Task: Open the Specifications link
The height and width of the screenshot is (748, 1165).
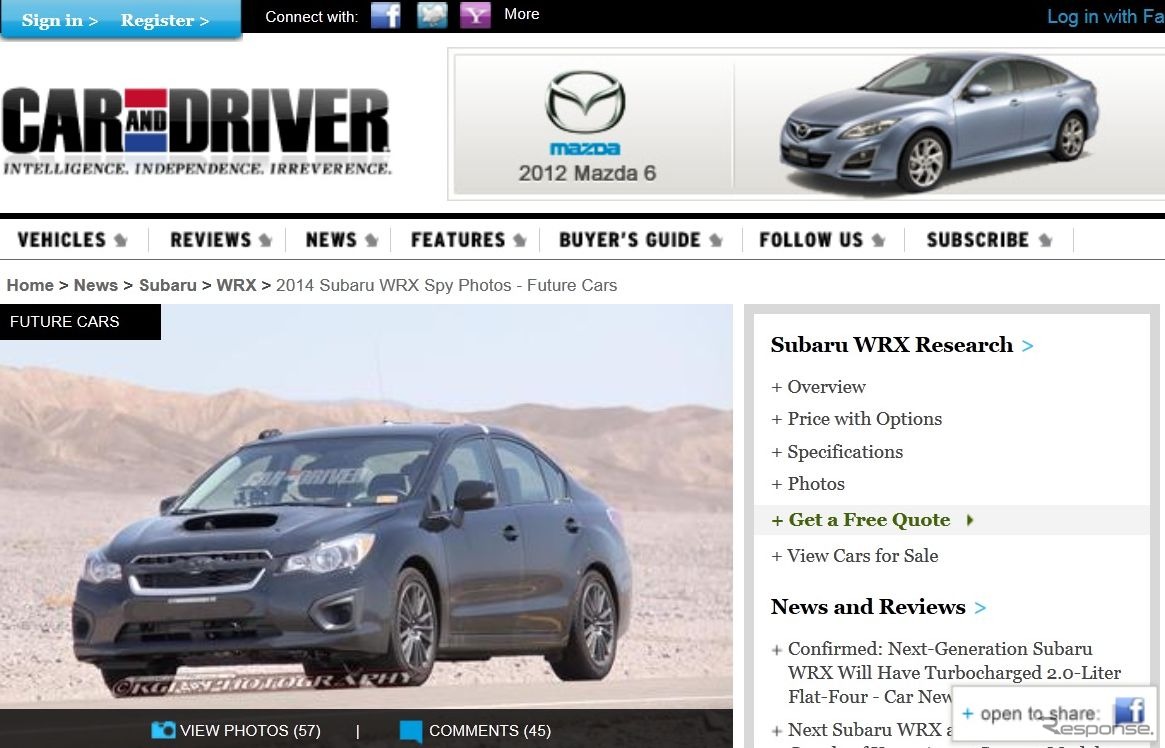Action: pyautogui.click(x=845, y=452)
